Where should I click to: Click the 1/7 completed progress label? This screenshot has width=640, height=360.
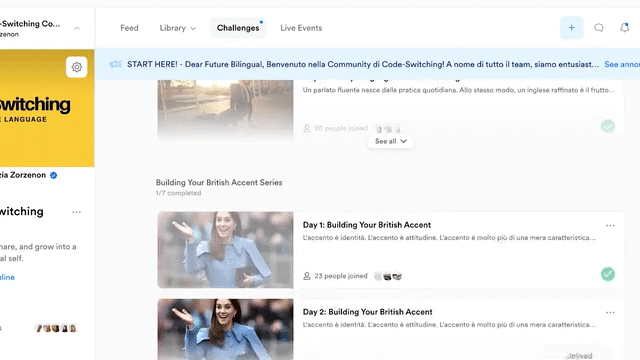click(x=178, y=193)
